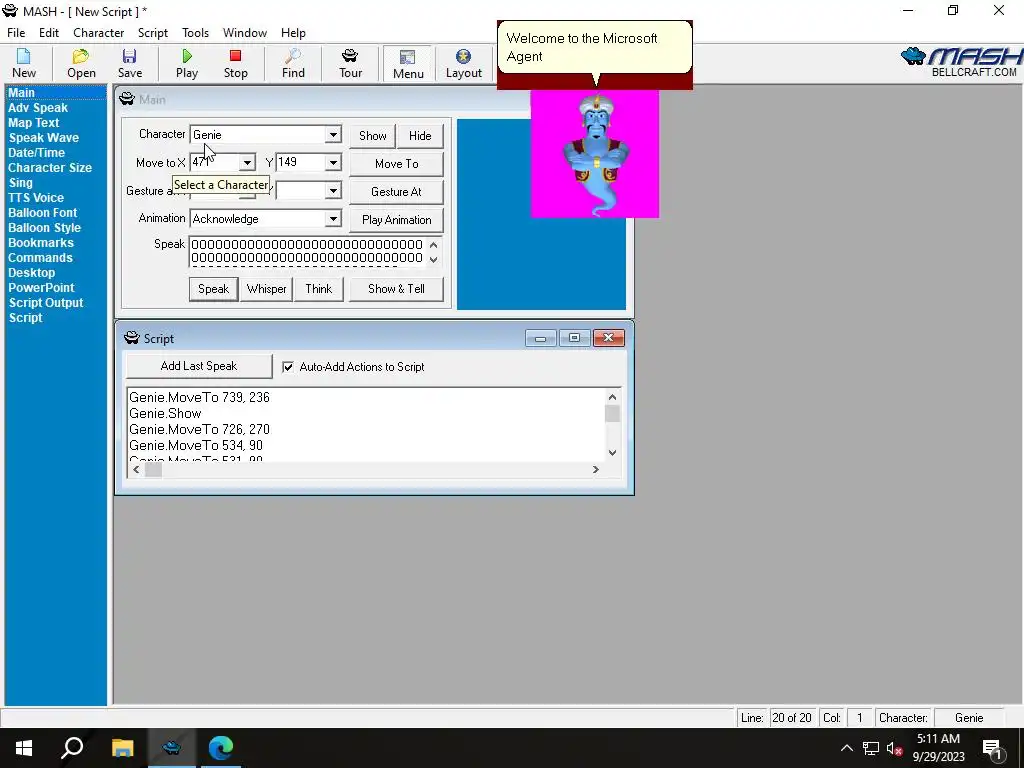The width and height of the screenshot is (1024, 768).
Task: Click the Gesture At button
Action: [x=396, y=192]
